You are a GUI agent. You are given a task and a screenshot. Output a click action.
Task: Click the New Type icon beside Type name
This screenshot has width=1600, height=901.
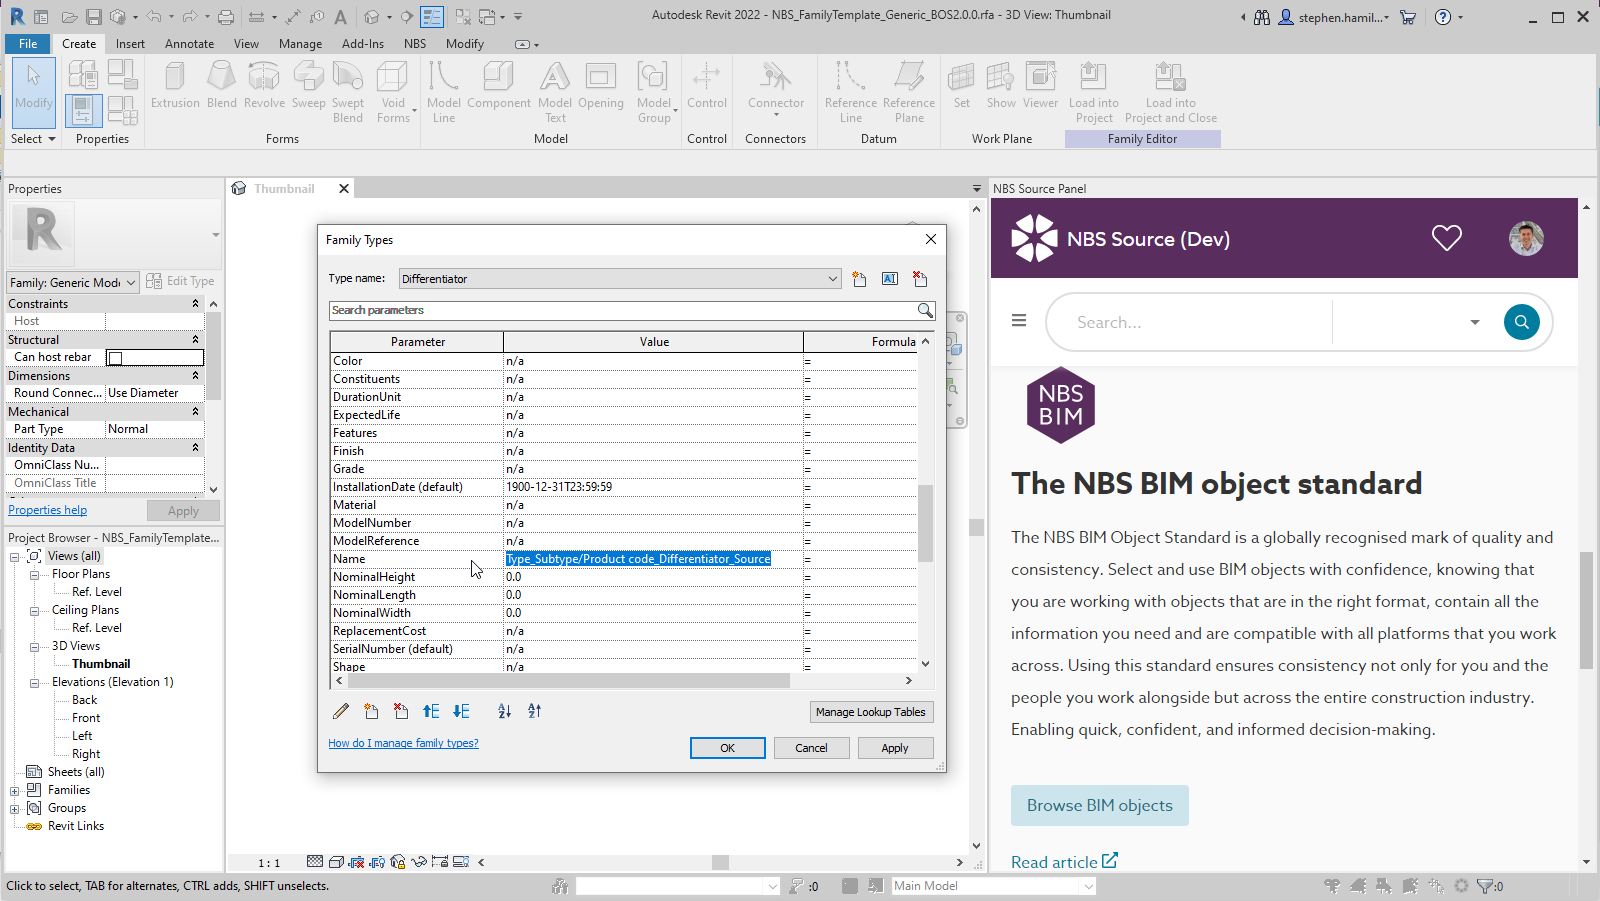(860, 279)
